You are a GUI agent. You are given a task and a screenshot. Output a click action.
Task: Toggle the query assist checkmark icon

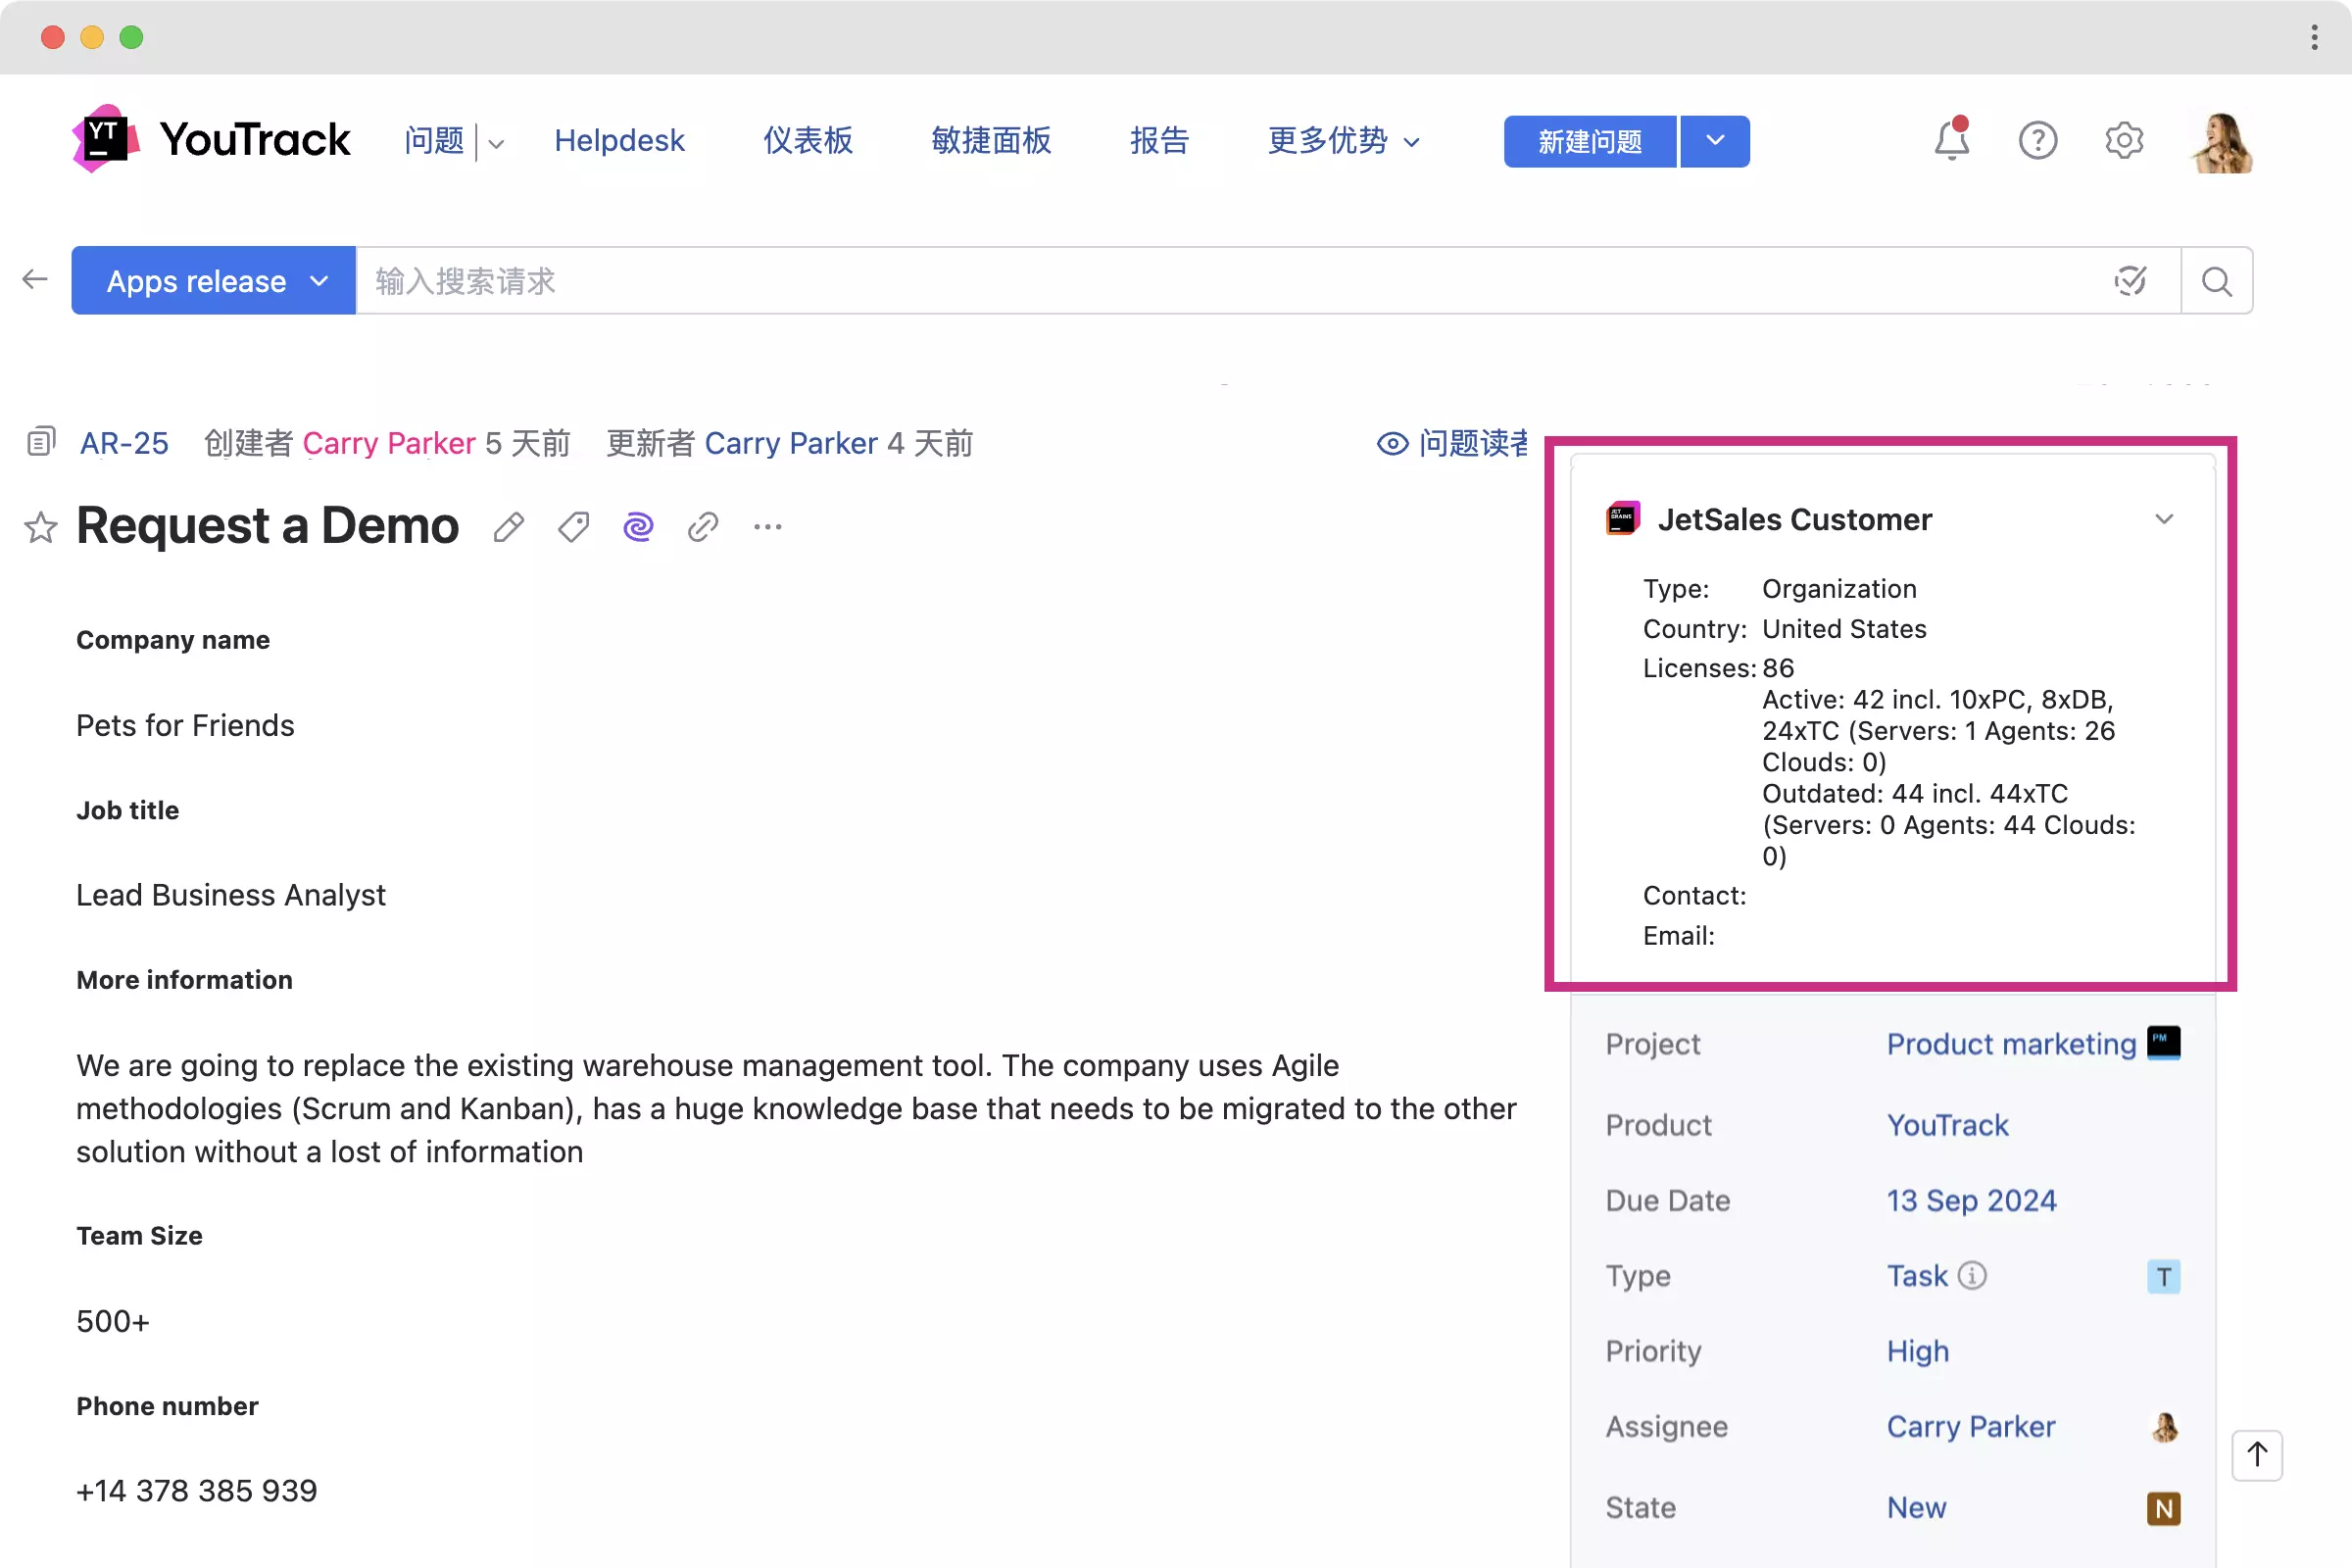pyautogui.click(x=2130, y=281)
